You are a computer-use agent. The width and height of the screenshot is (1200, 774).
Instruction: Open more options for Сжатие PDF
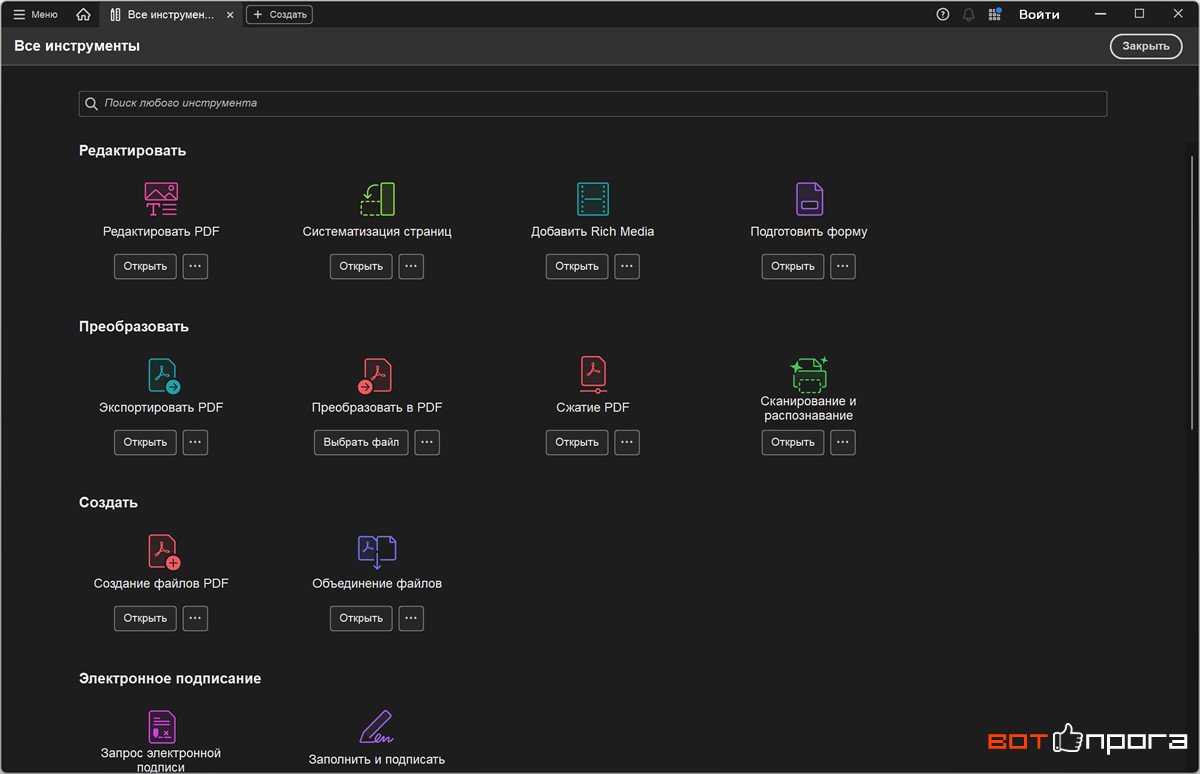coord(627,442)
